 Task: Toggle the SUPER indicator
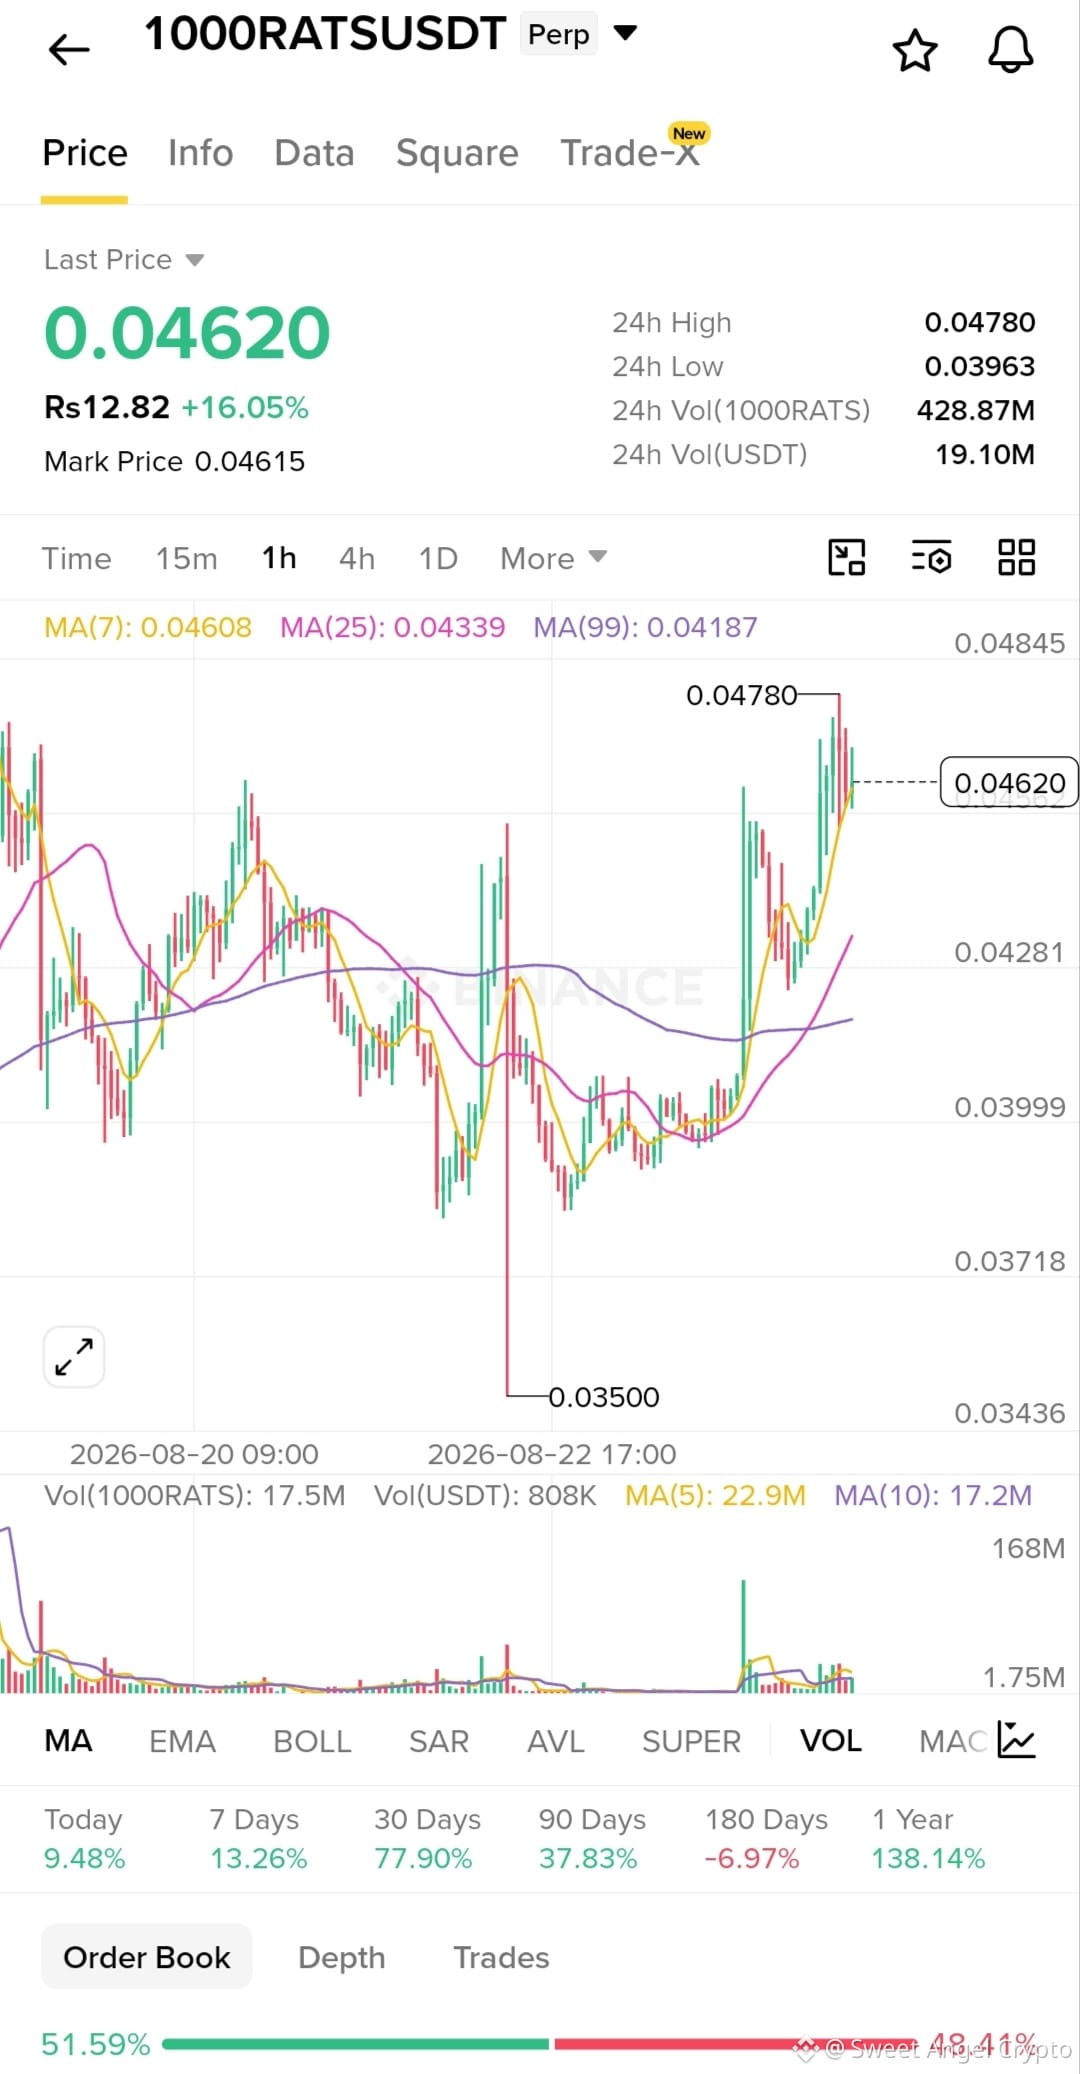tap(691, 1741)
